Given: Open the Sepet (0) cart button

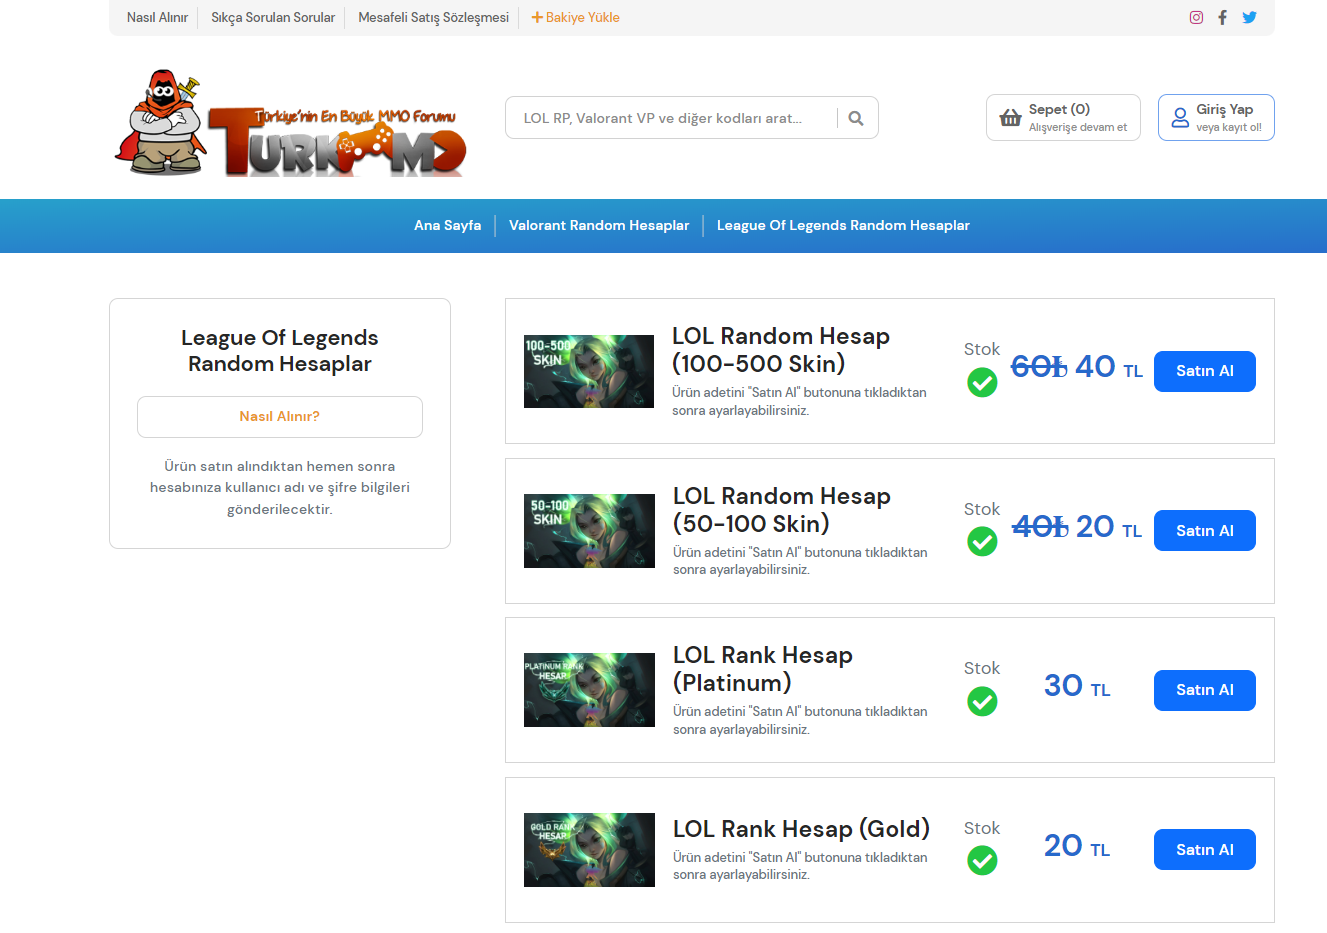Looking at the screenshot, I should click(x=1063, y=117).
